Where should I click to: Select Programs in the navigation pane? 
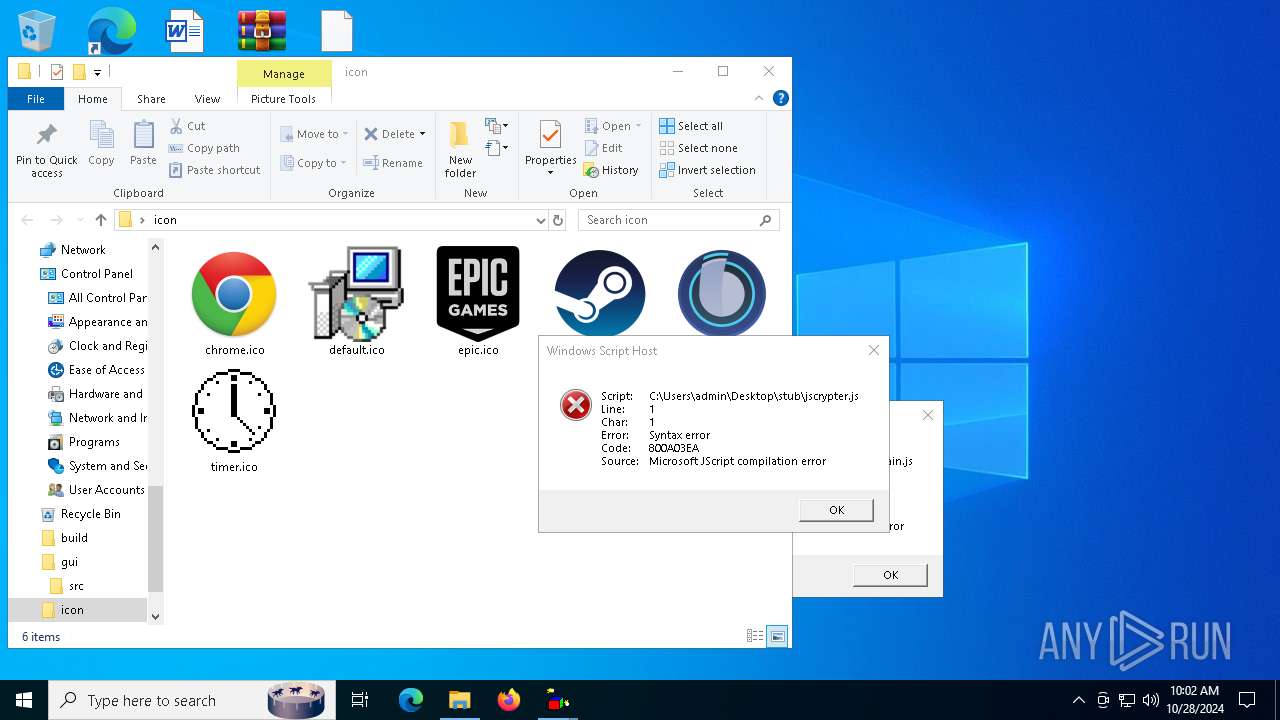pyautogui.click(x=94, y=442)
